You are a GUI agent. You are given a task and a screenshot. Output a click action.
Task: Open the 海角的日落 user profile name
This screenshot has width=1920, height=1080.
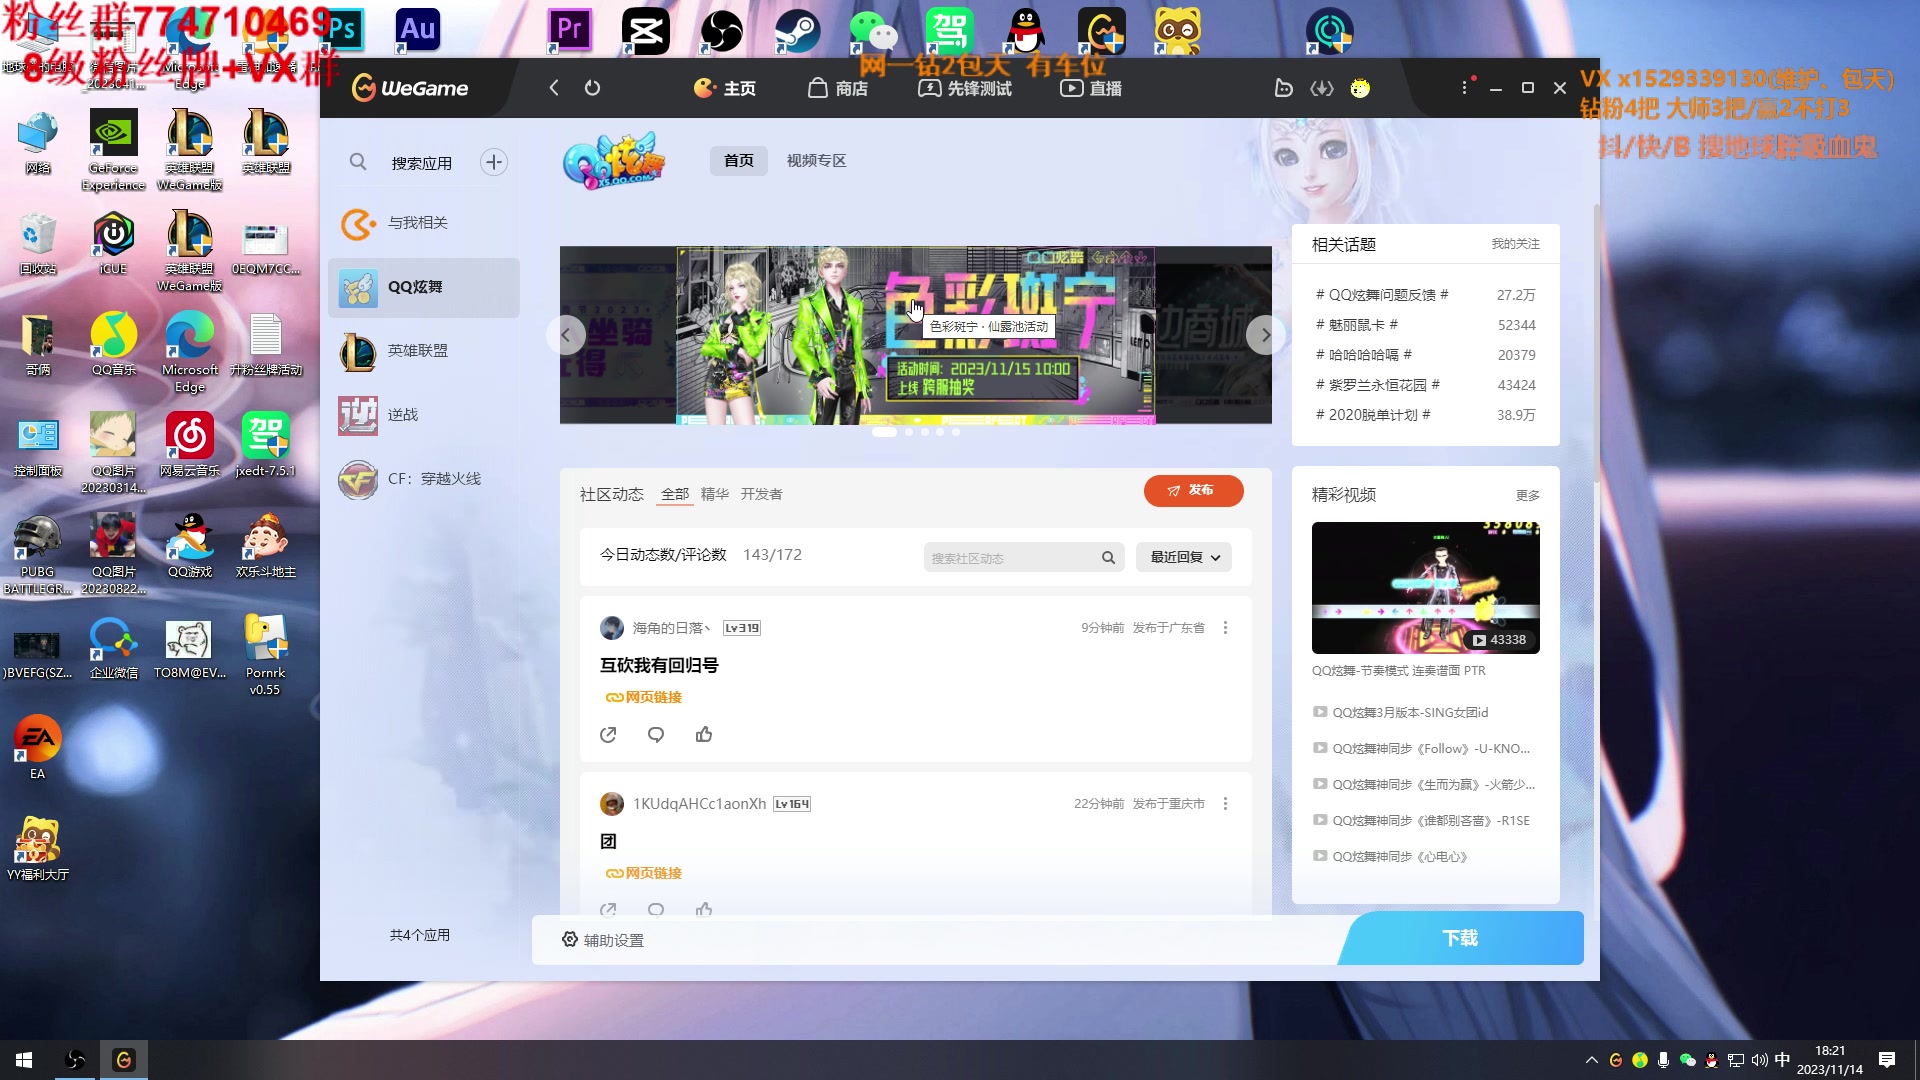(671, 628)
